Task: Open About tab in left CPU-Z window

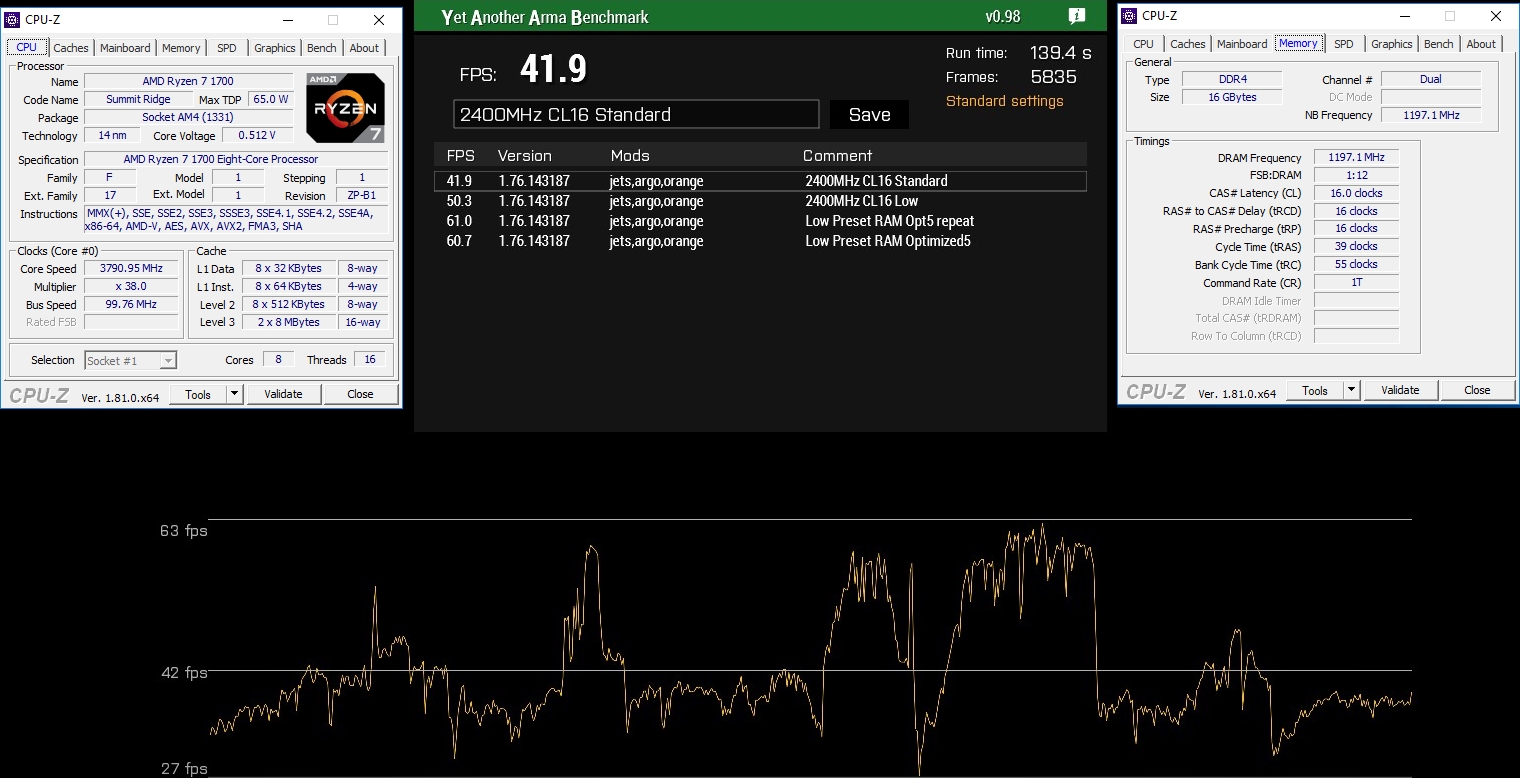Action: 364,48
